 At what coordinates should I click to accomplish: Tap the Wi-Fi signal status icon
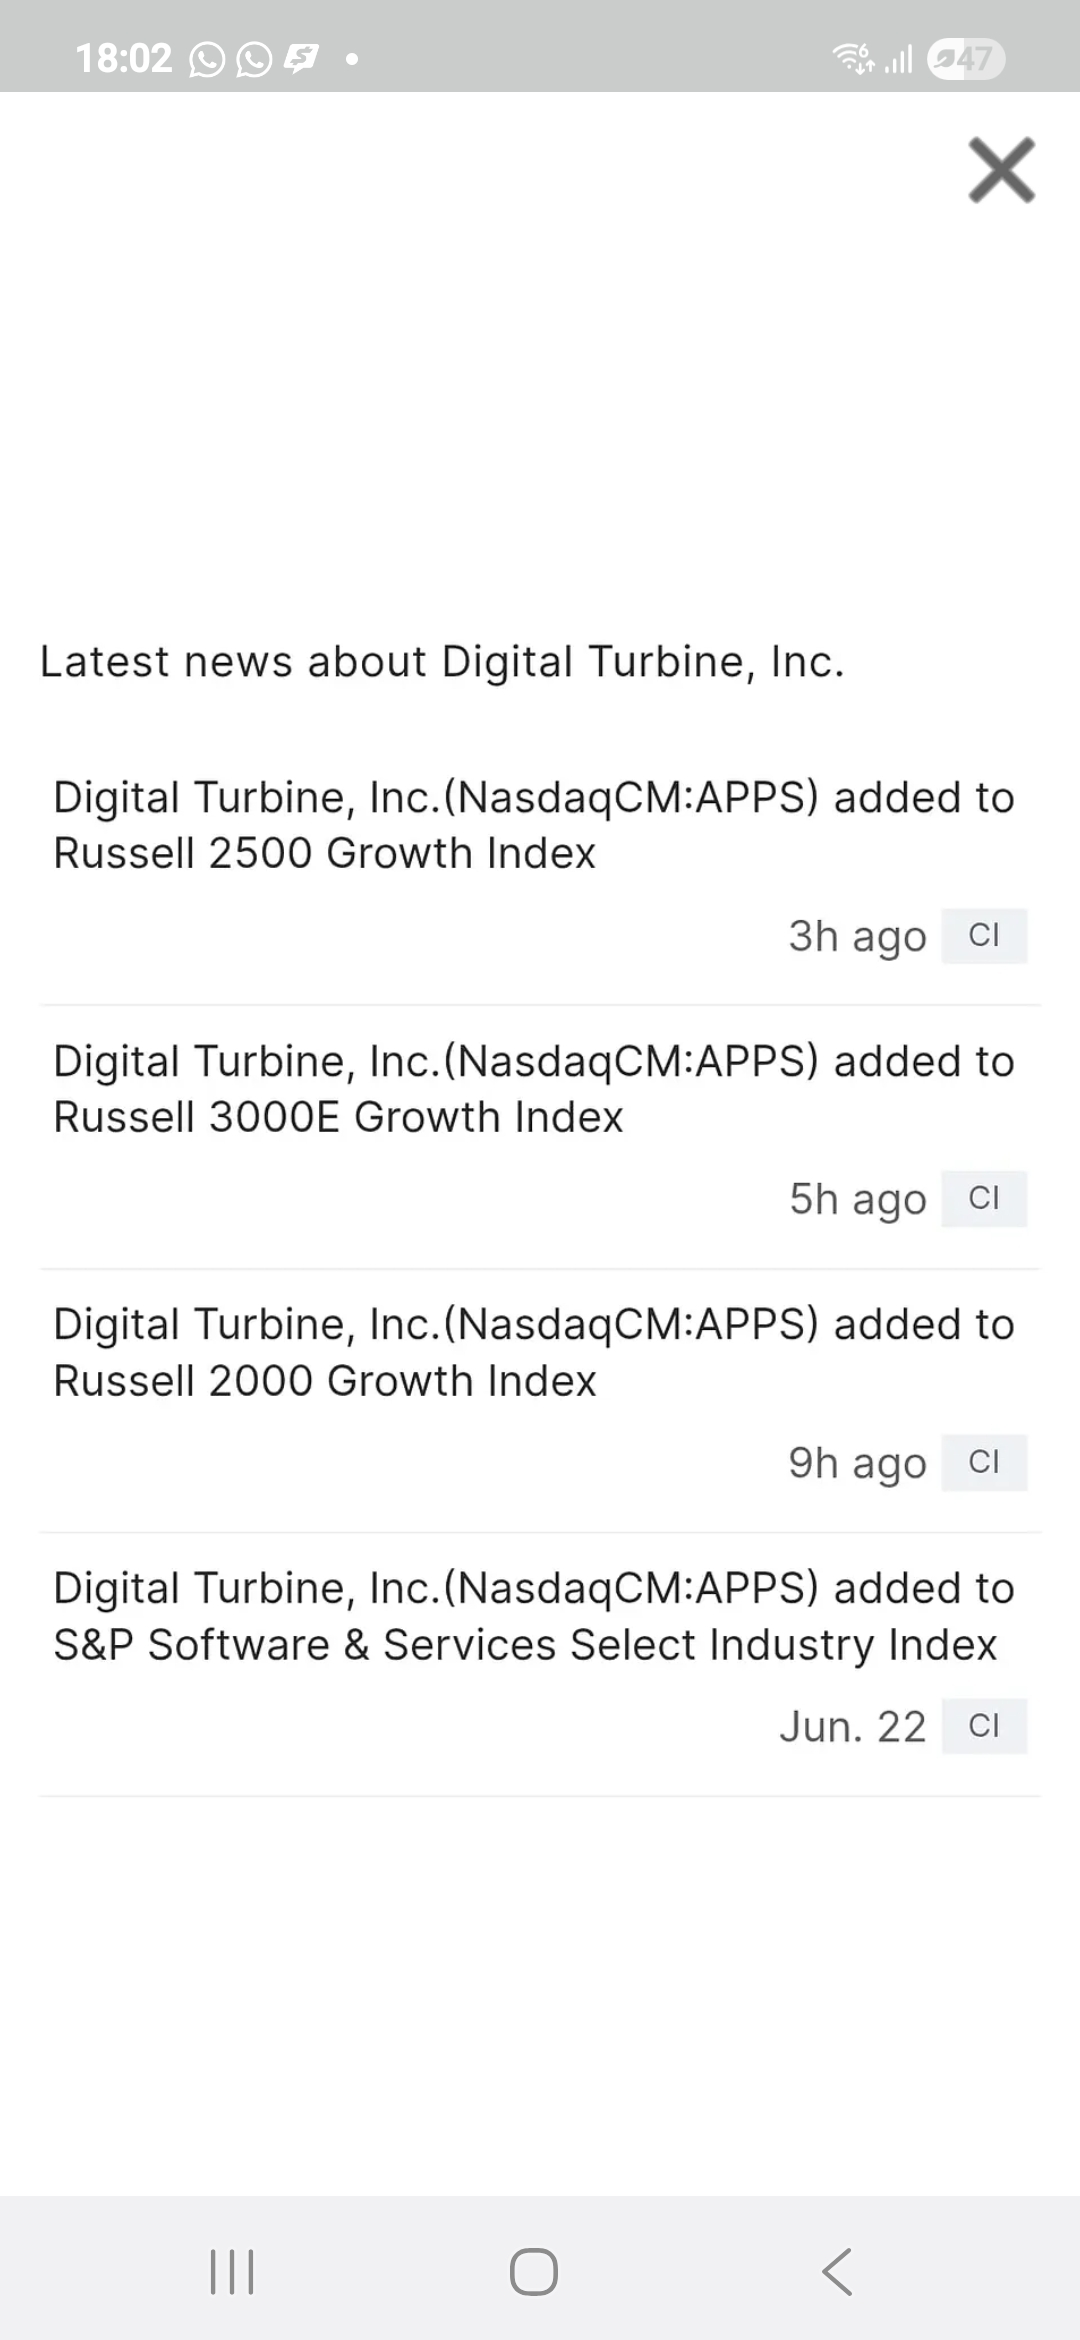853,59
